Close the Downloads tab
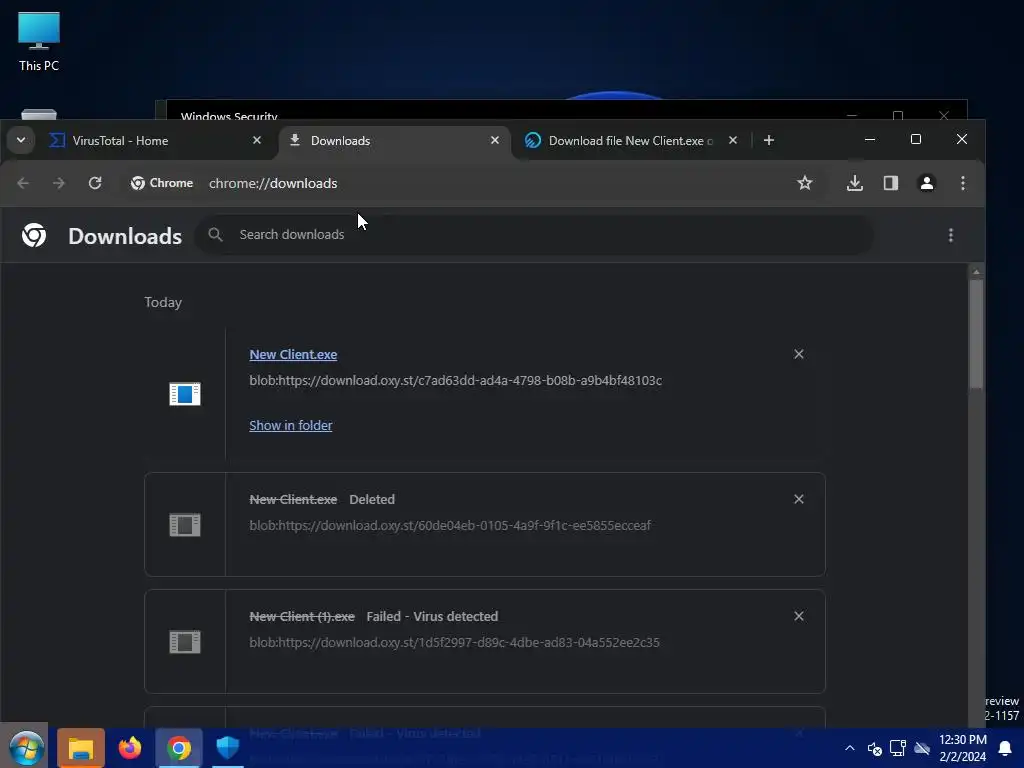The height and width of the screenshot is (768, 1024). (x=494, y=140)
